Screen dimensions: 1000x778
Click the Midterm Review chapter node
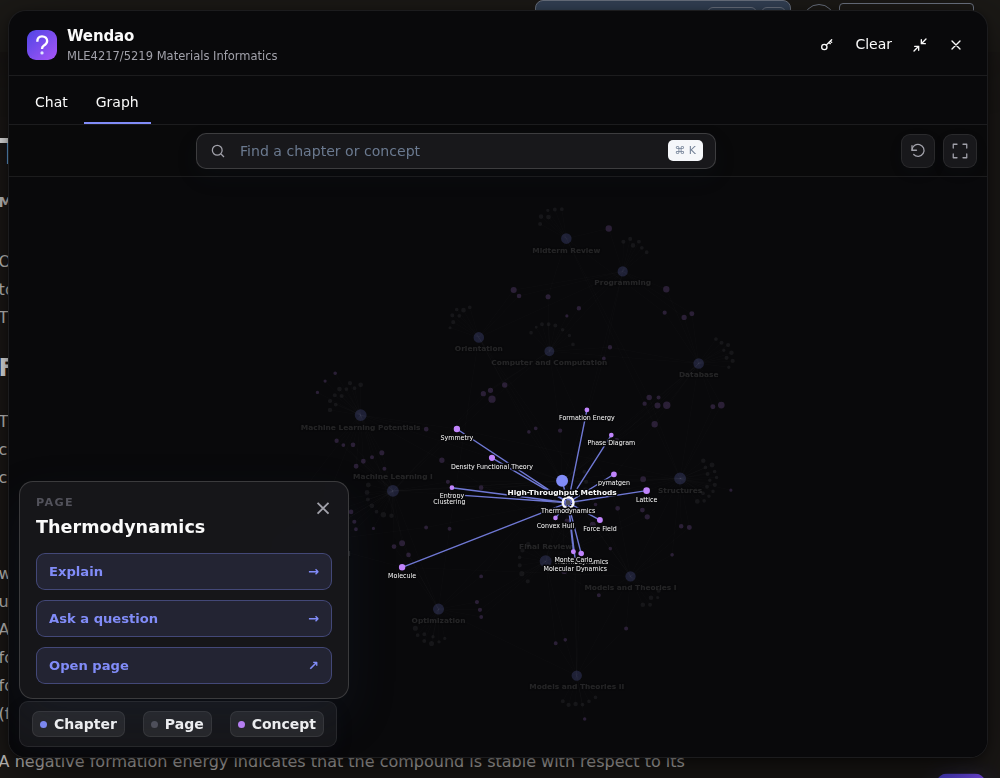pos(566,239)
